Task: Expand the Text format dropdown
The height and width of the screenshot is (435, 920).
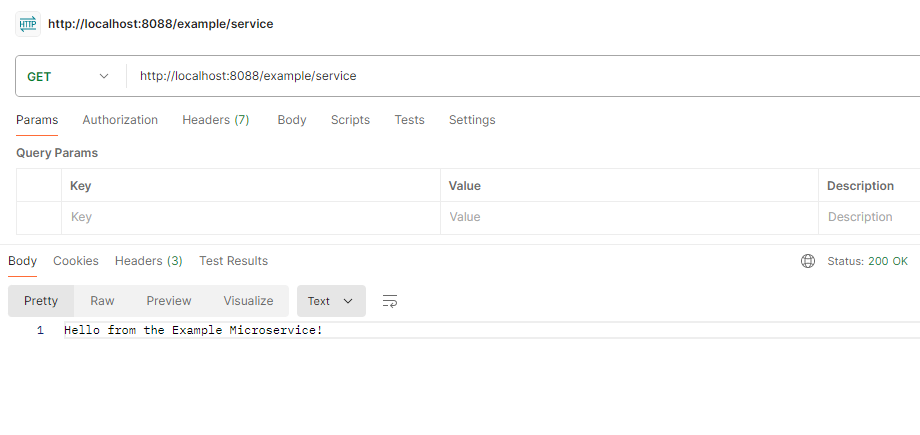Action: pos(330,301)
